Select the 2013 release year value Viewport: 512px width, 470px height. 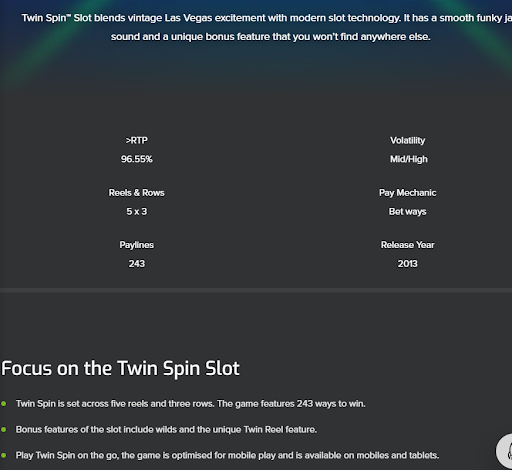408,264
